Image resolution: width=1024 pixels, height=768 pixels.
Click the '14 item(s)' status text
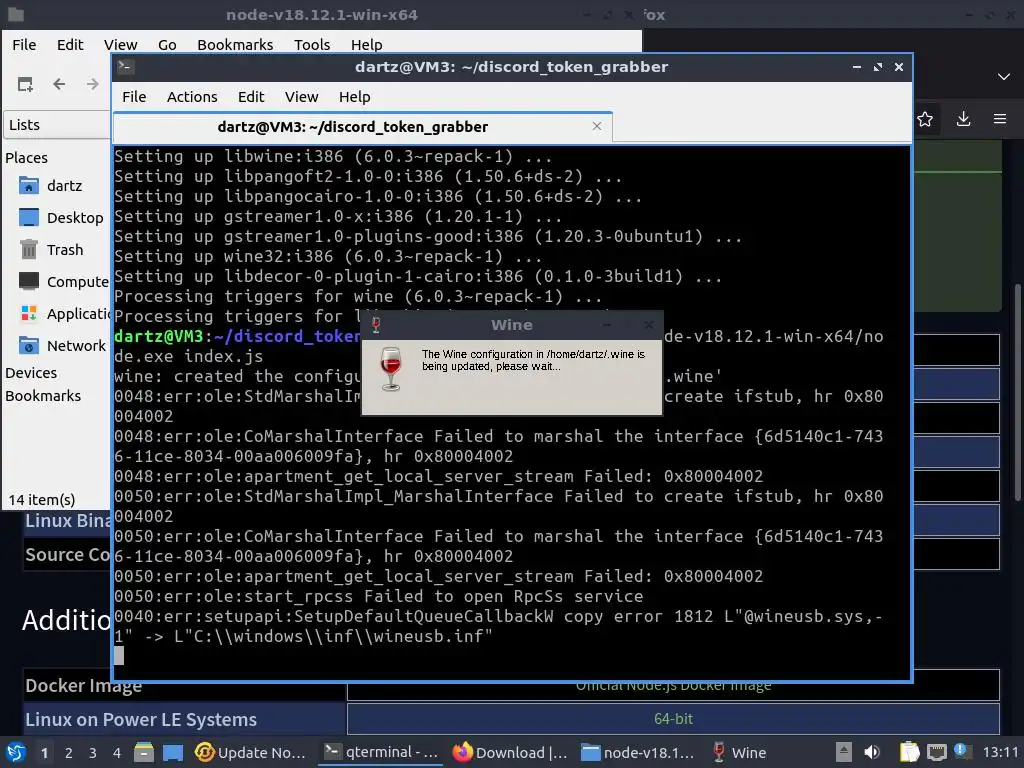coord(42,500)
